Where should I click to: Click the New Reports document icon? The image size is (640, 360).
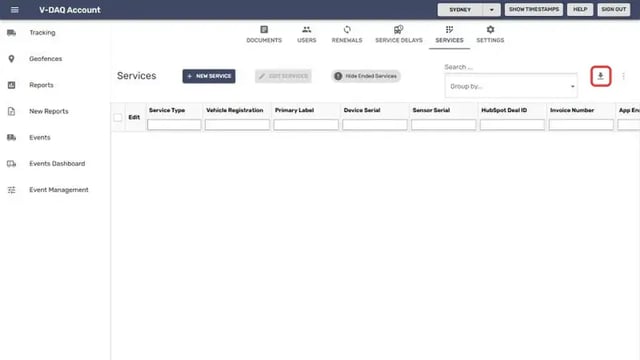coord(11,111)
